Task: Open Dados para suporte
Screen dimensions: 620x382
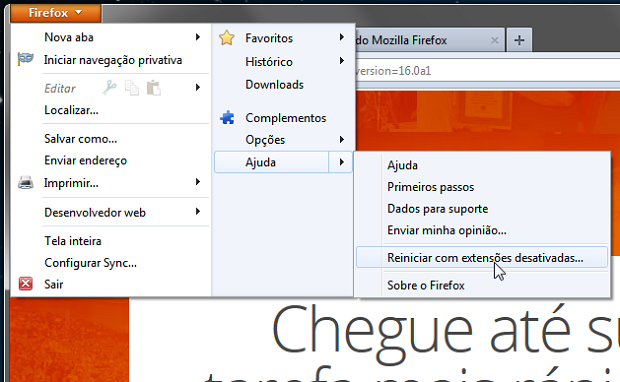Action: (437, 209)
